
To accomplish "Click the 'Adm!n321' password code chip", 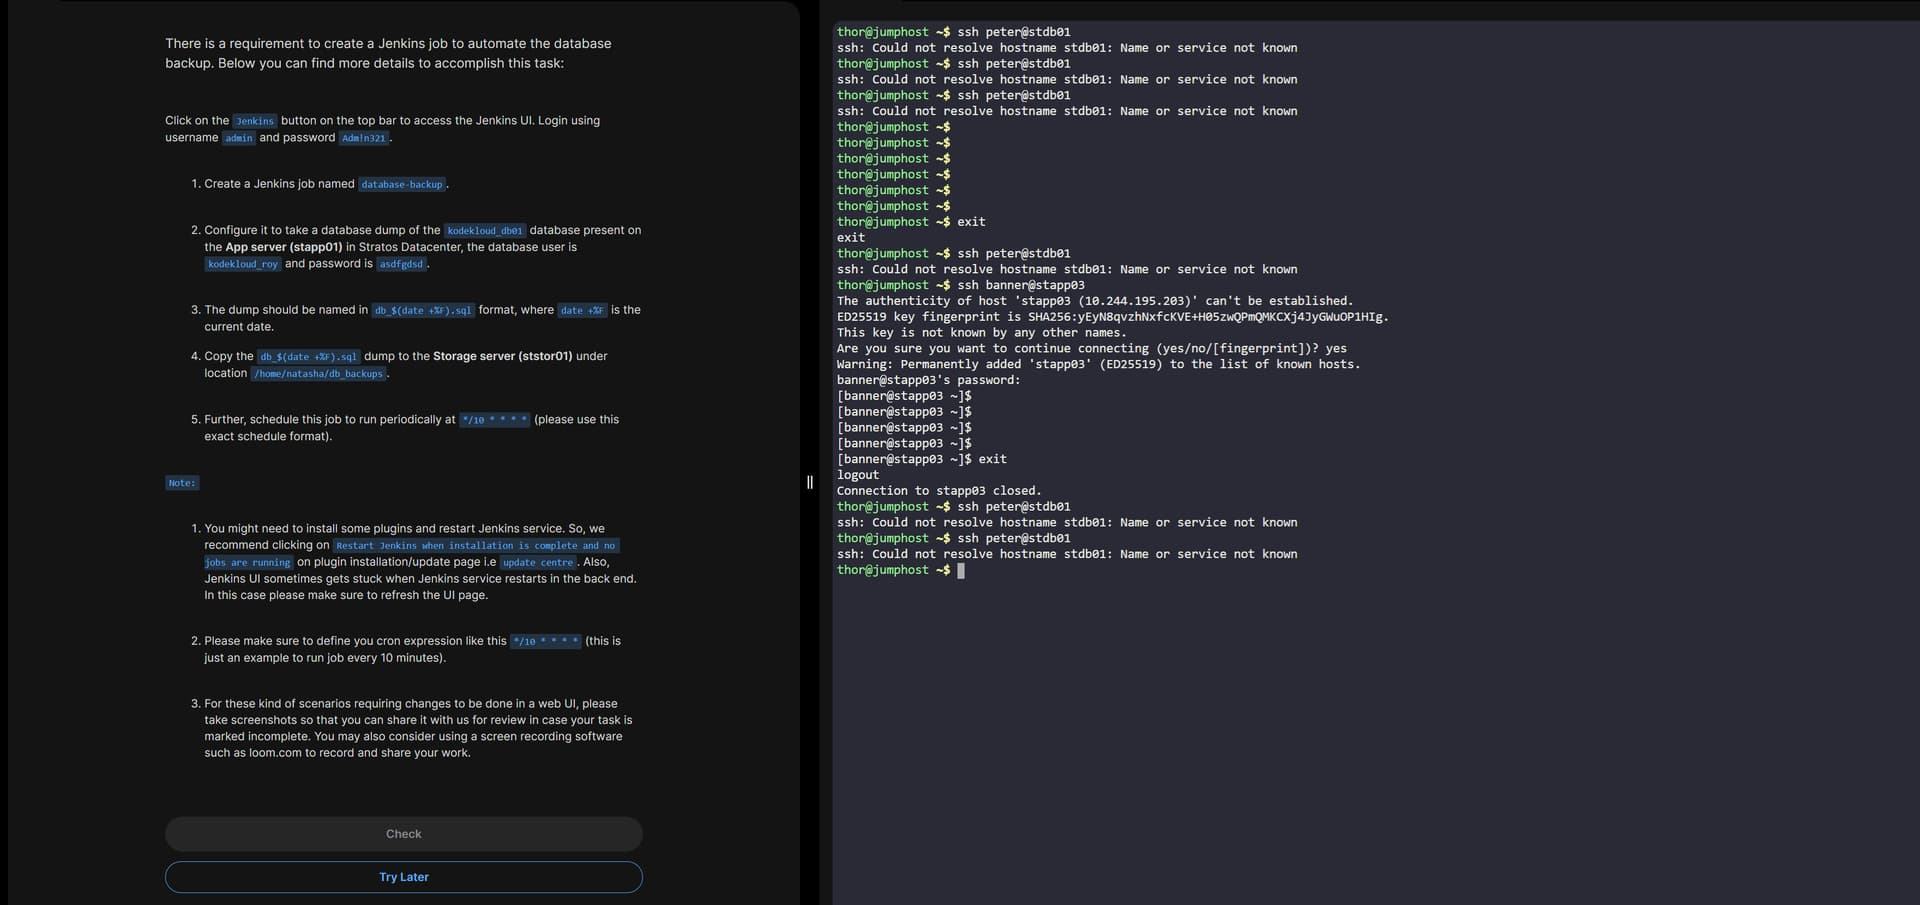I will pyautogui.click(x=363, y=138).
